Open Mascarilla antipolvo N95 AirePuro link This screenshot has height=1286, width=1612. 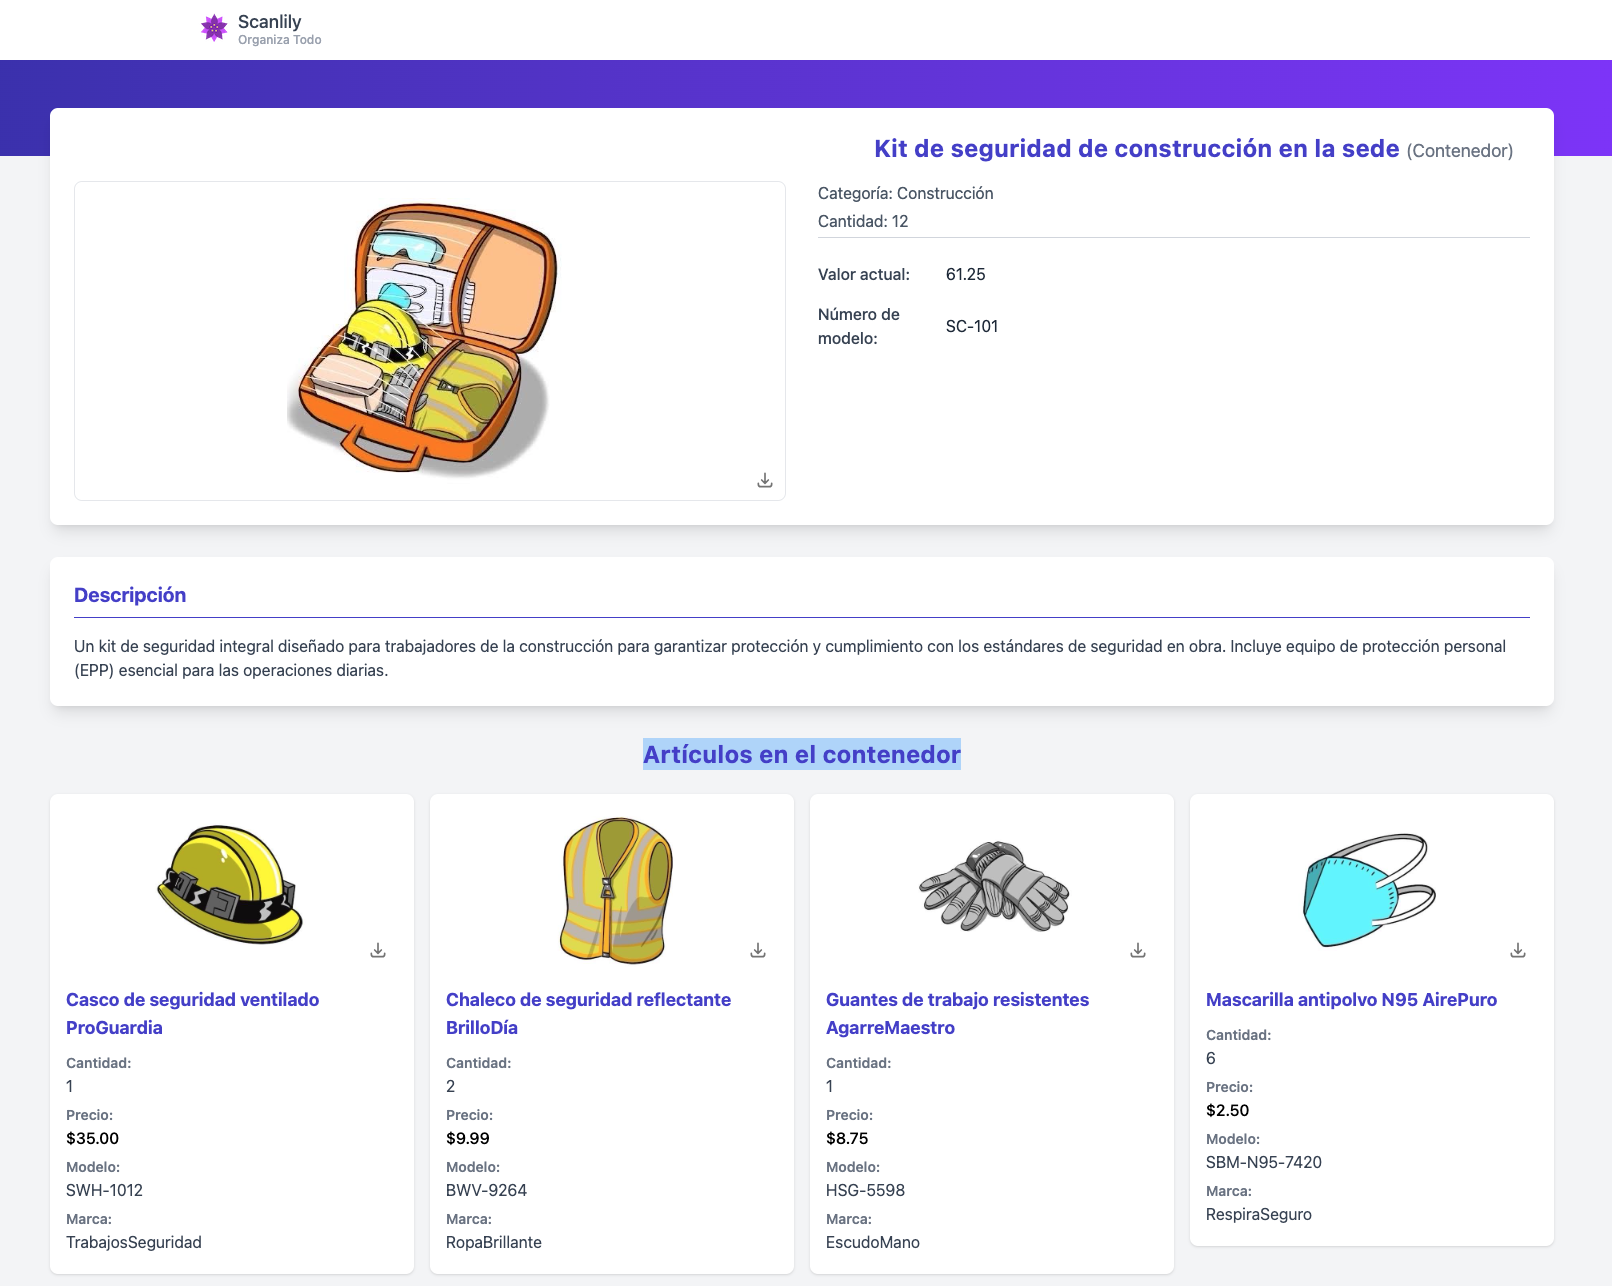coord(1351,999)
